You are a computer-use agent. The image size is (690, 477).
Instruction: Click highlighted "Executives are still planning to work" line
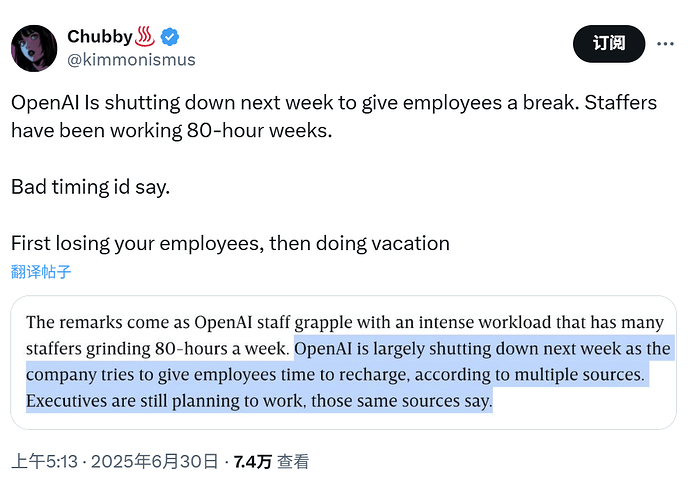[165, 401]
